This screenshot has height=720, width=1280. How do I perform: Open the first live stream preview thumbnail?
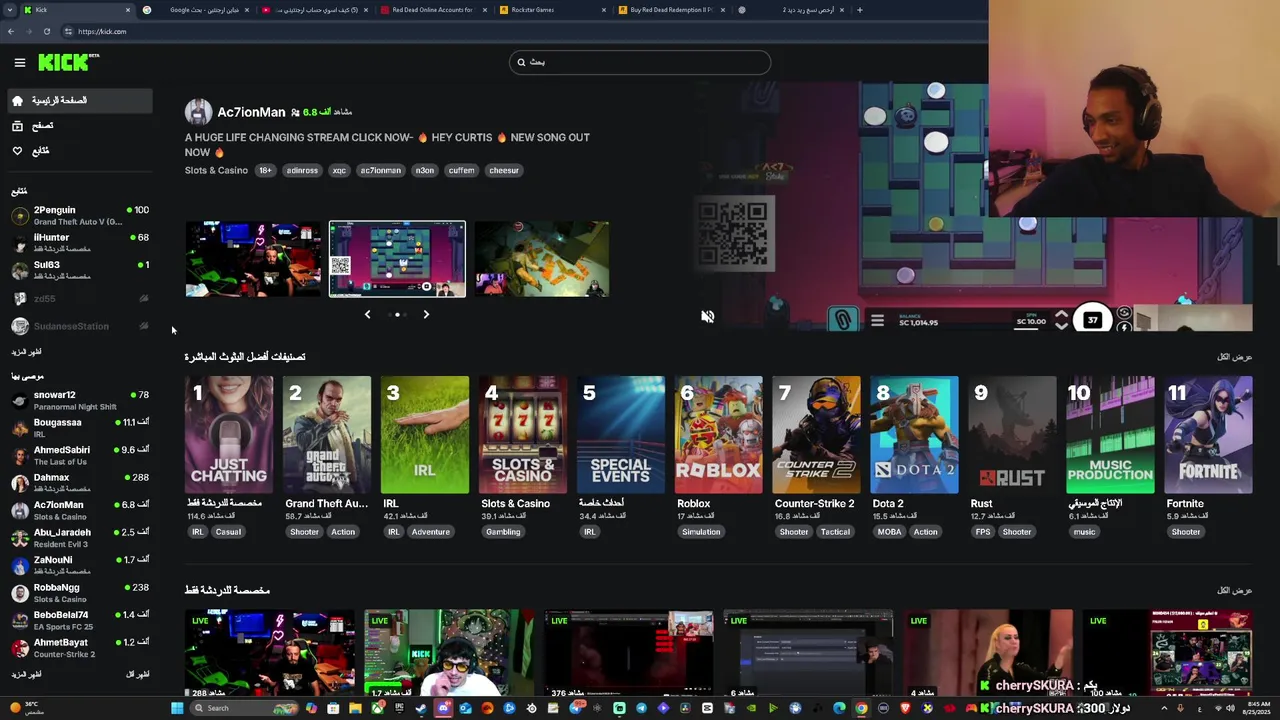click(x=270, y=653)
